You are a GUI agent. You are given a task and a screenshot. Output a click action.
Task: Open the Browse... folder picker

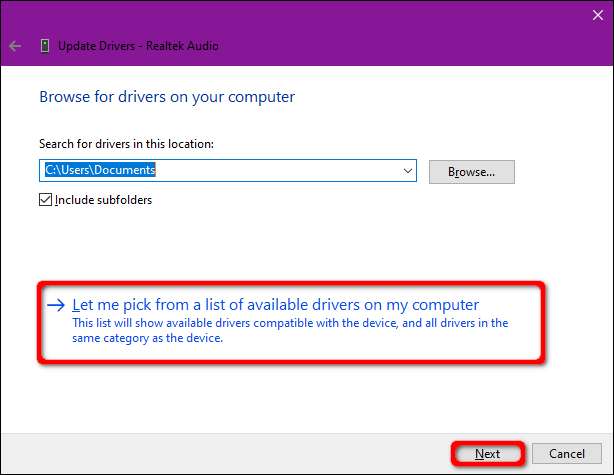pyautogui.click(x=471, y=172)
